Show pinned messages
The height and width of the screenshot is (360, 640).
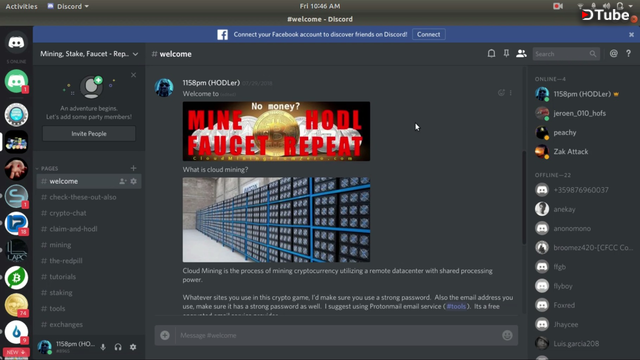click(506, 53)
